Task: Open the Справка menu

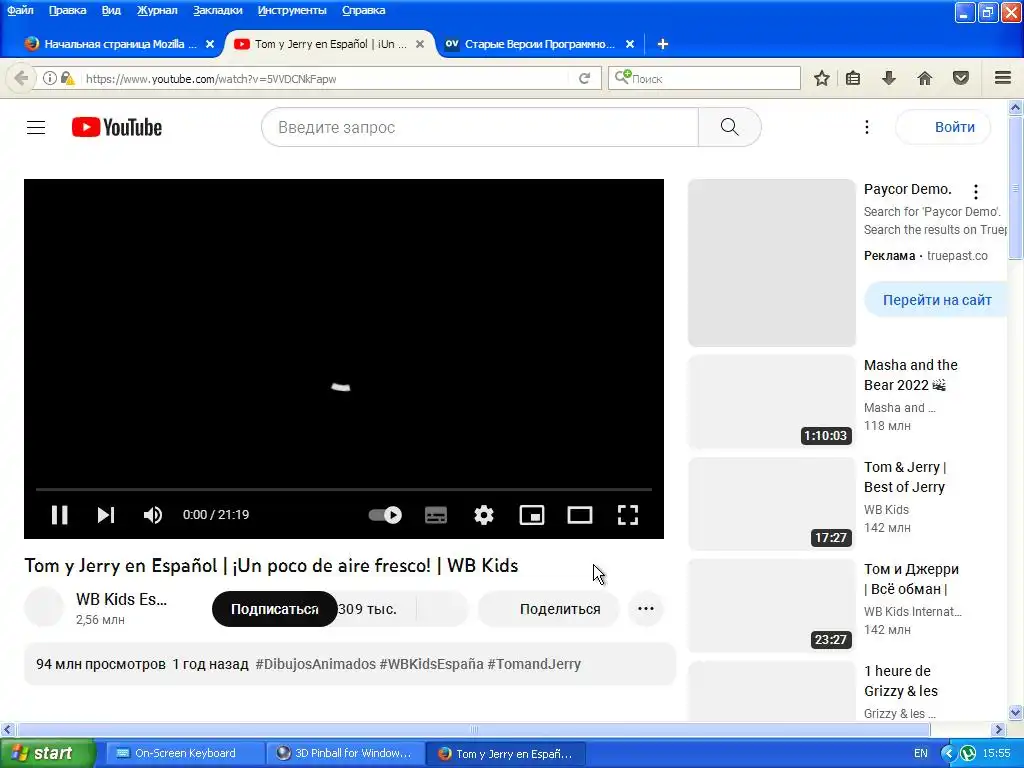Action: (x=363, y=10)
